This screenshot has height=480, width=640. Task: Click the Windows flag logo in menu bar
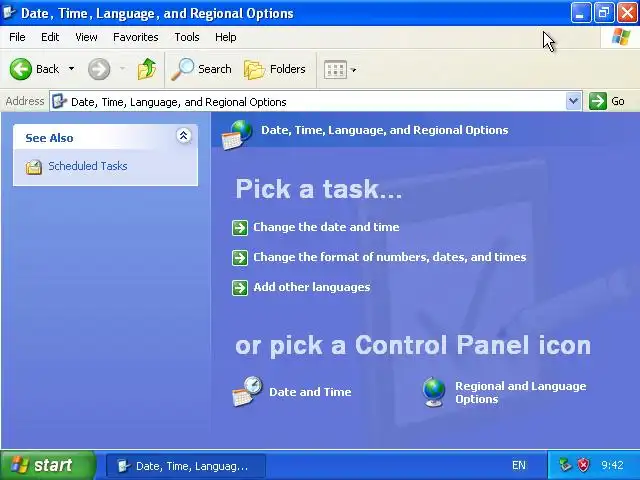tap(621, 37)
